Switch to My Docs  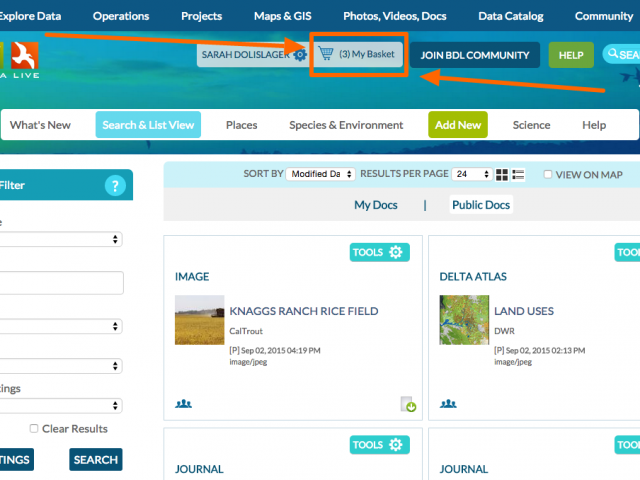(376, 204)
